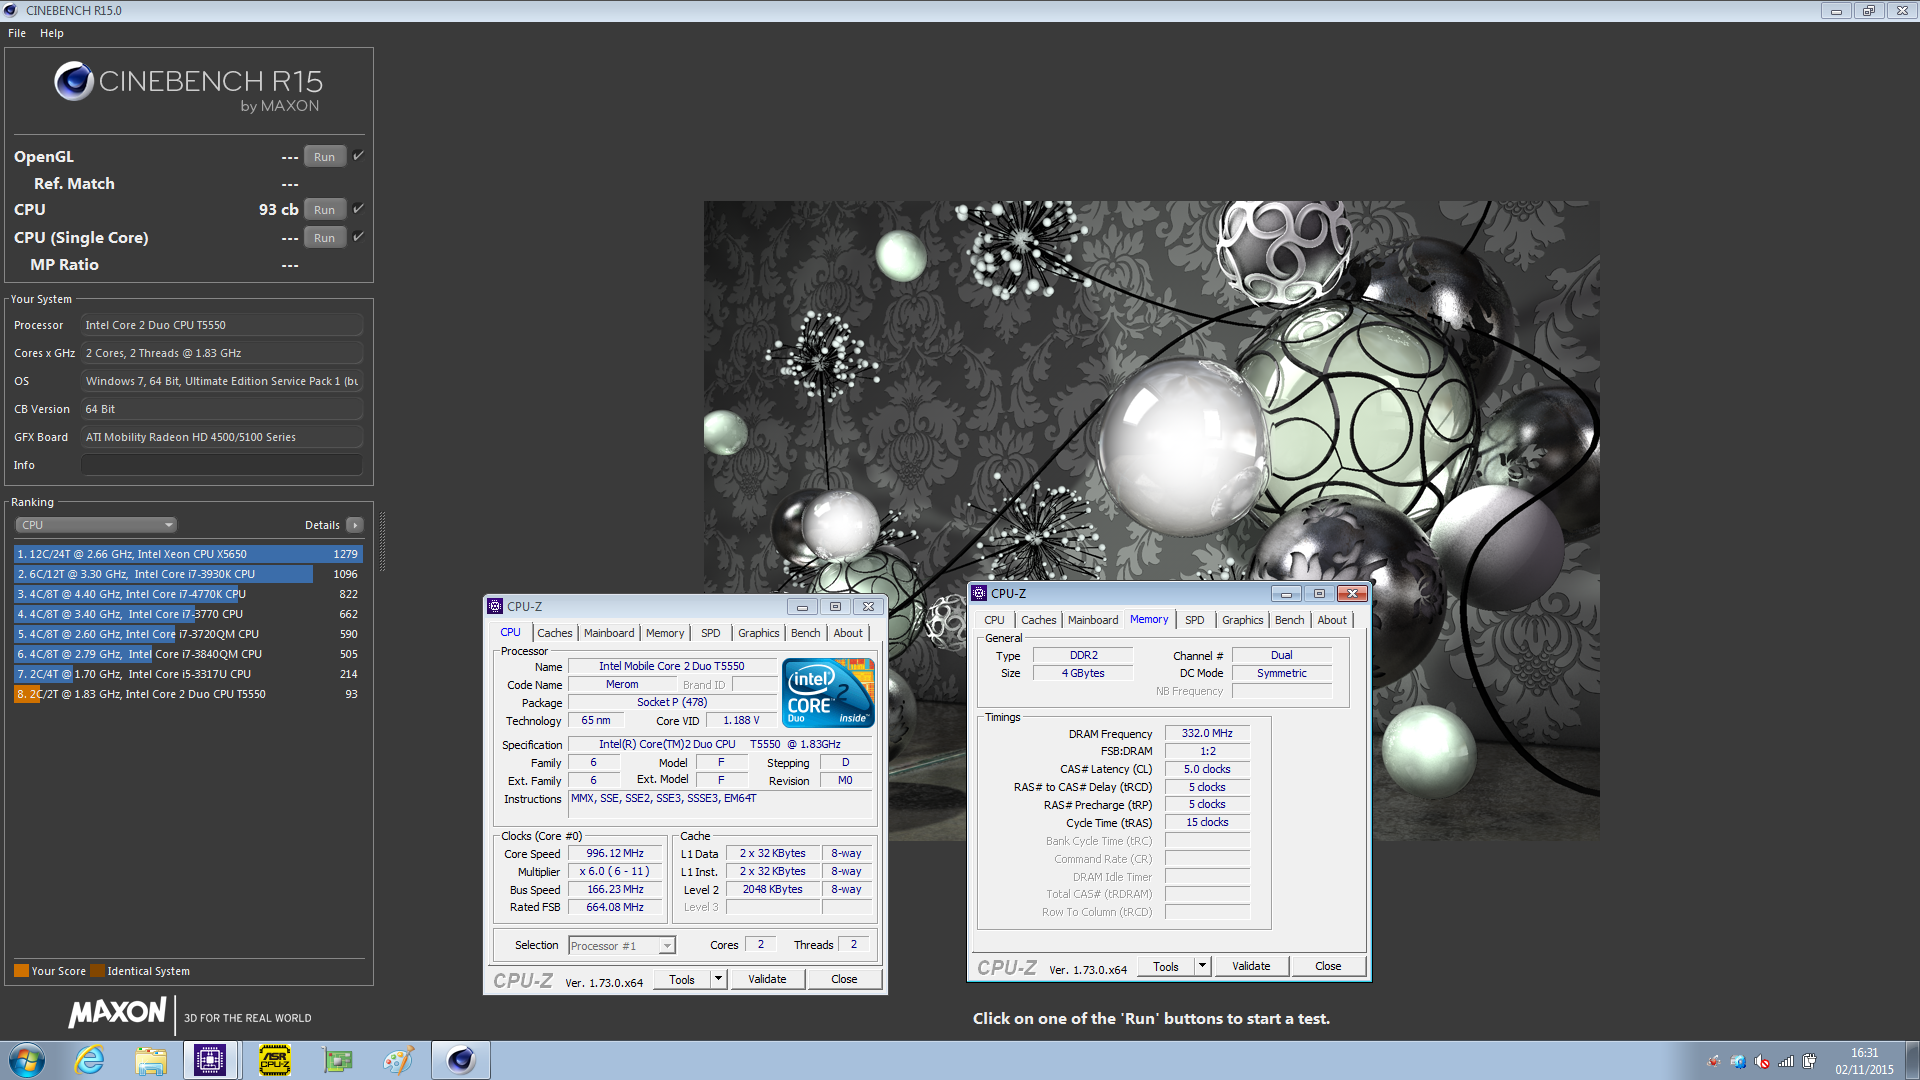Viewport: 1920px width, 1080px height.
Task: Switch to Cinebench taskbar icon
Action: pyautogui.click(x=461, y=1060)
